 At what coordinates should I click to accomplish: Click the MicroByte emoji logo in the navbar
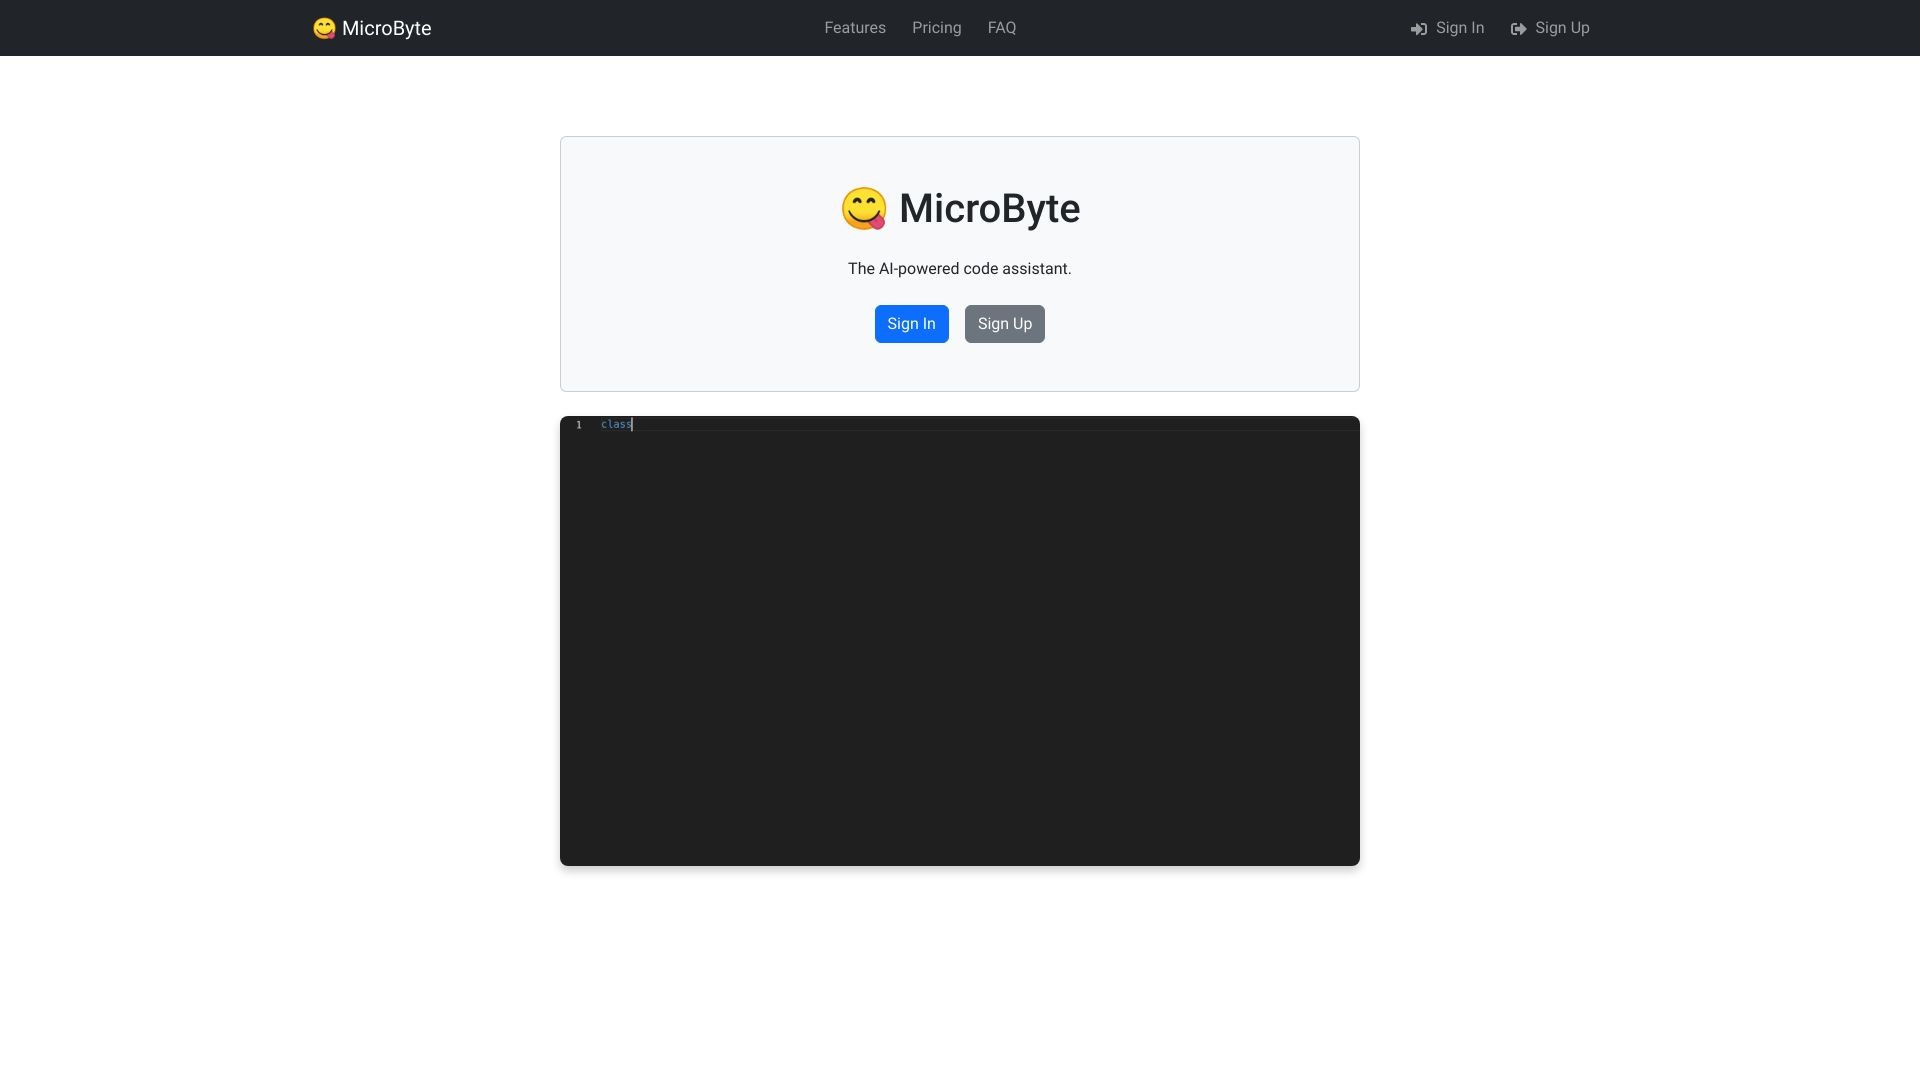click(x=324, y=27)
